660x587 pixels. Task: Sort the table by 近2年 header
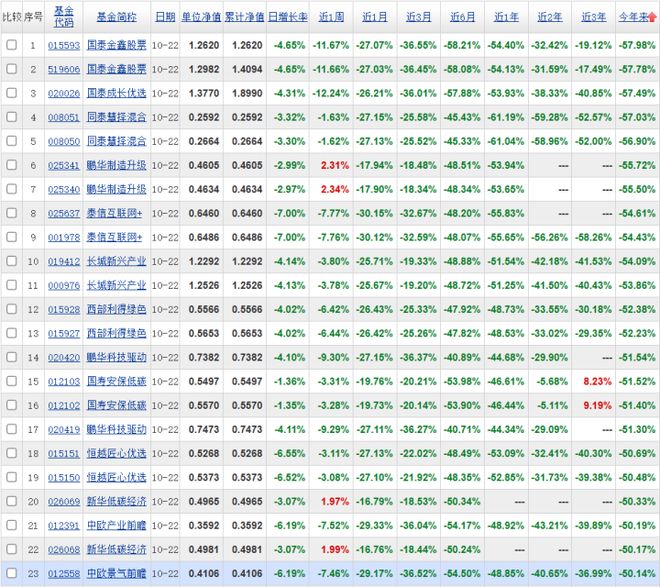[550, 17]
